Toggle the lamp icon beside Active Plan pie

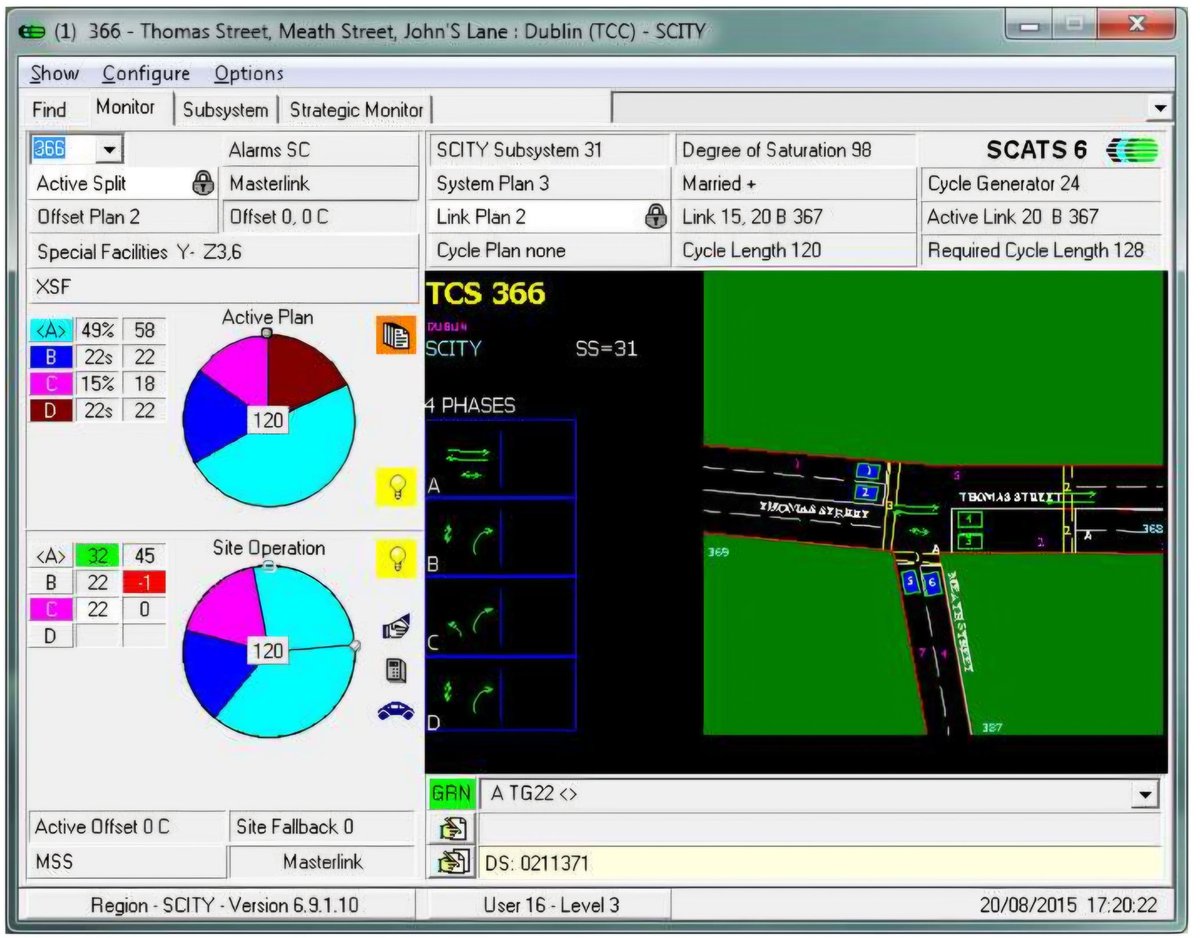[396, 487]
